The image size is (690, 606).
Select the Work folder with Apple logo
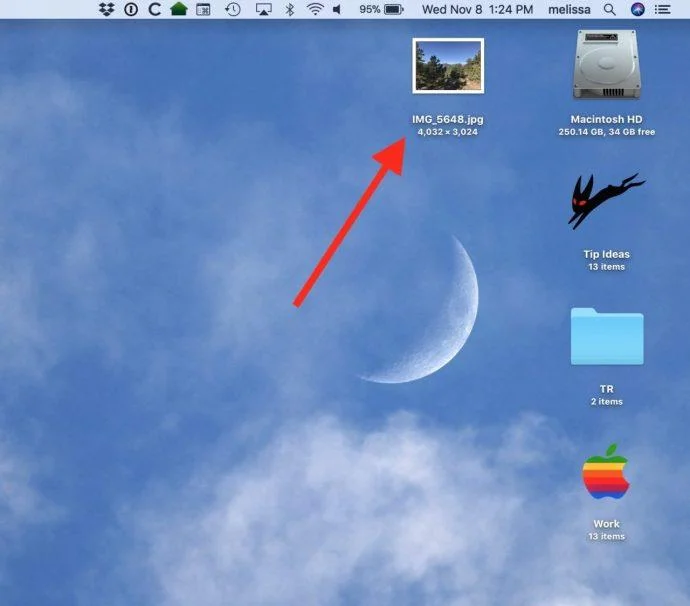(606, 471)
